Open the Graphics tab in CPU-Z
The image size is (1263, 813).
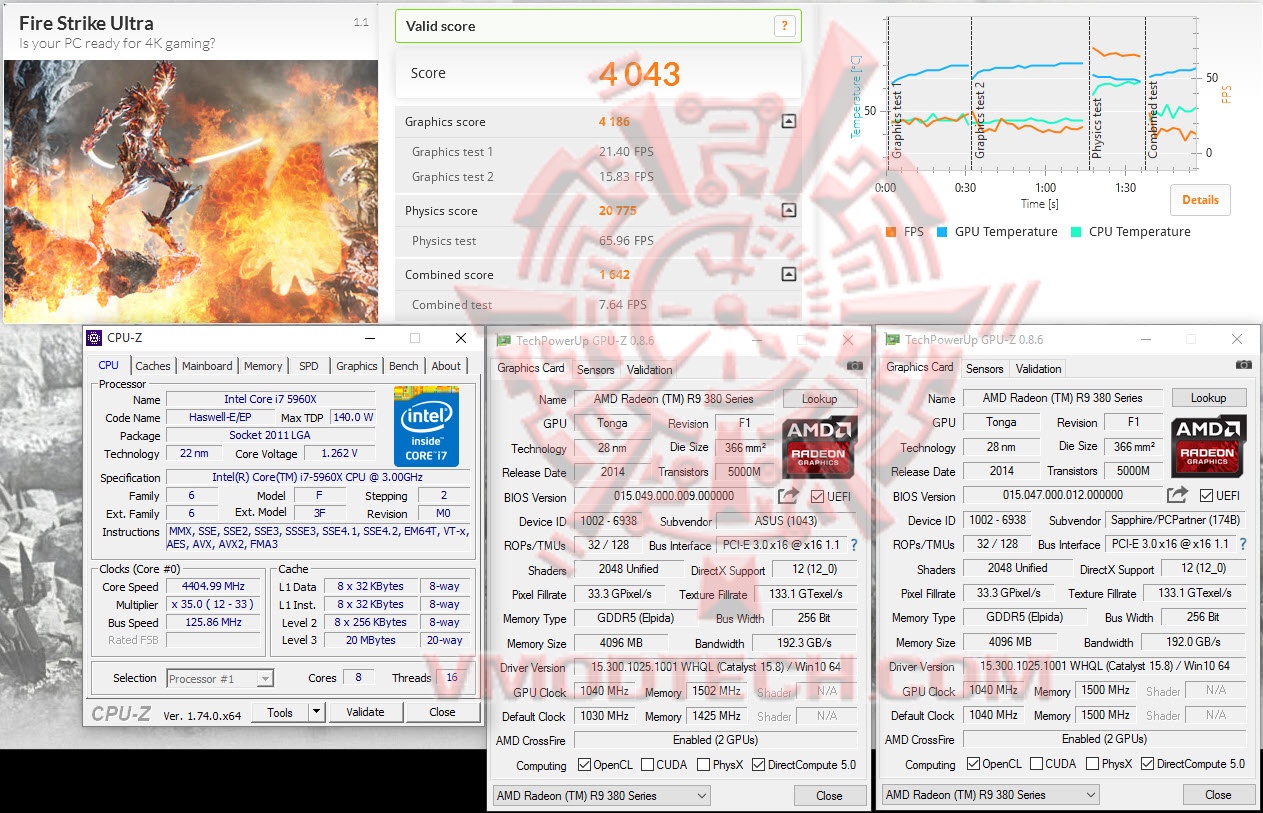(357, 366)
